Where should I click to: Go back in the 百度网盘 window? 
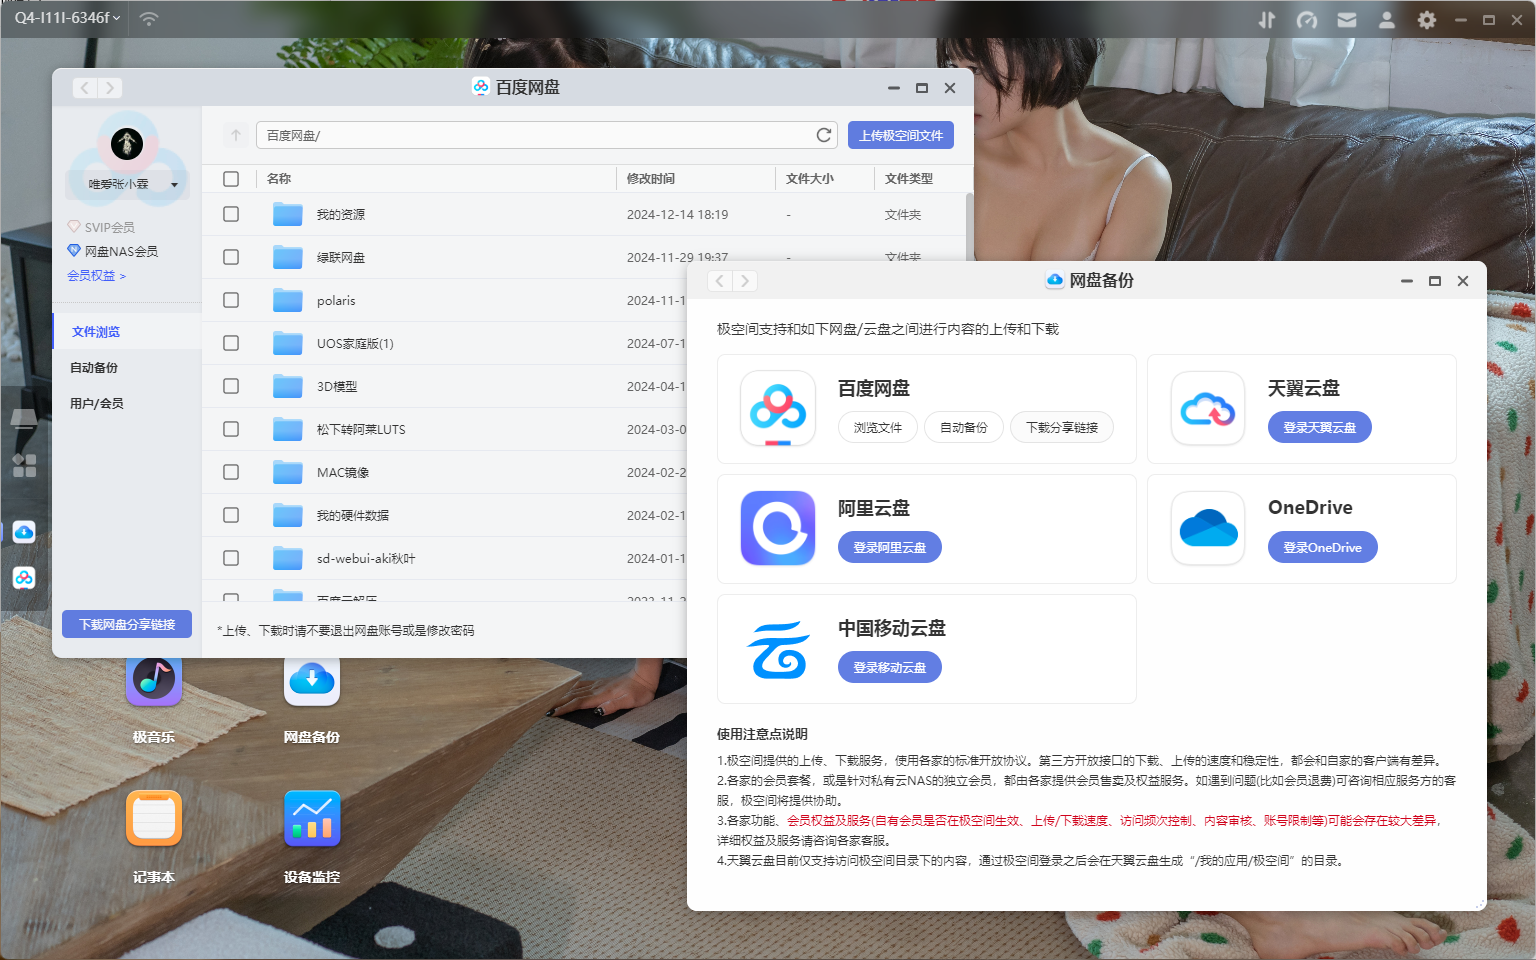click(x=85, y=88)
